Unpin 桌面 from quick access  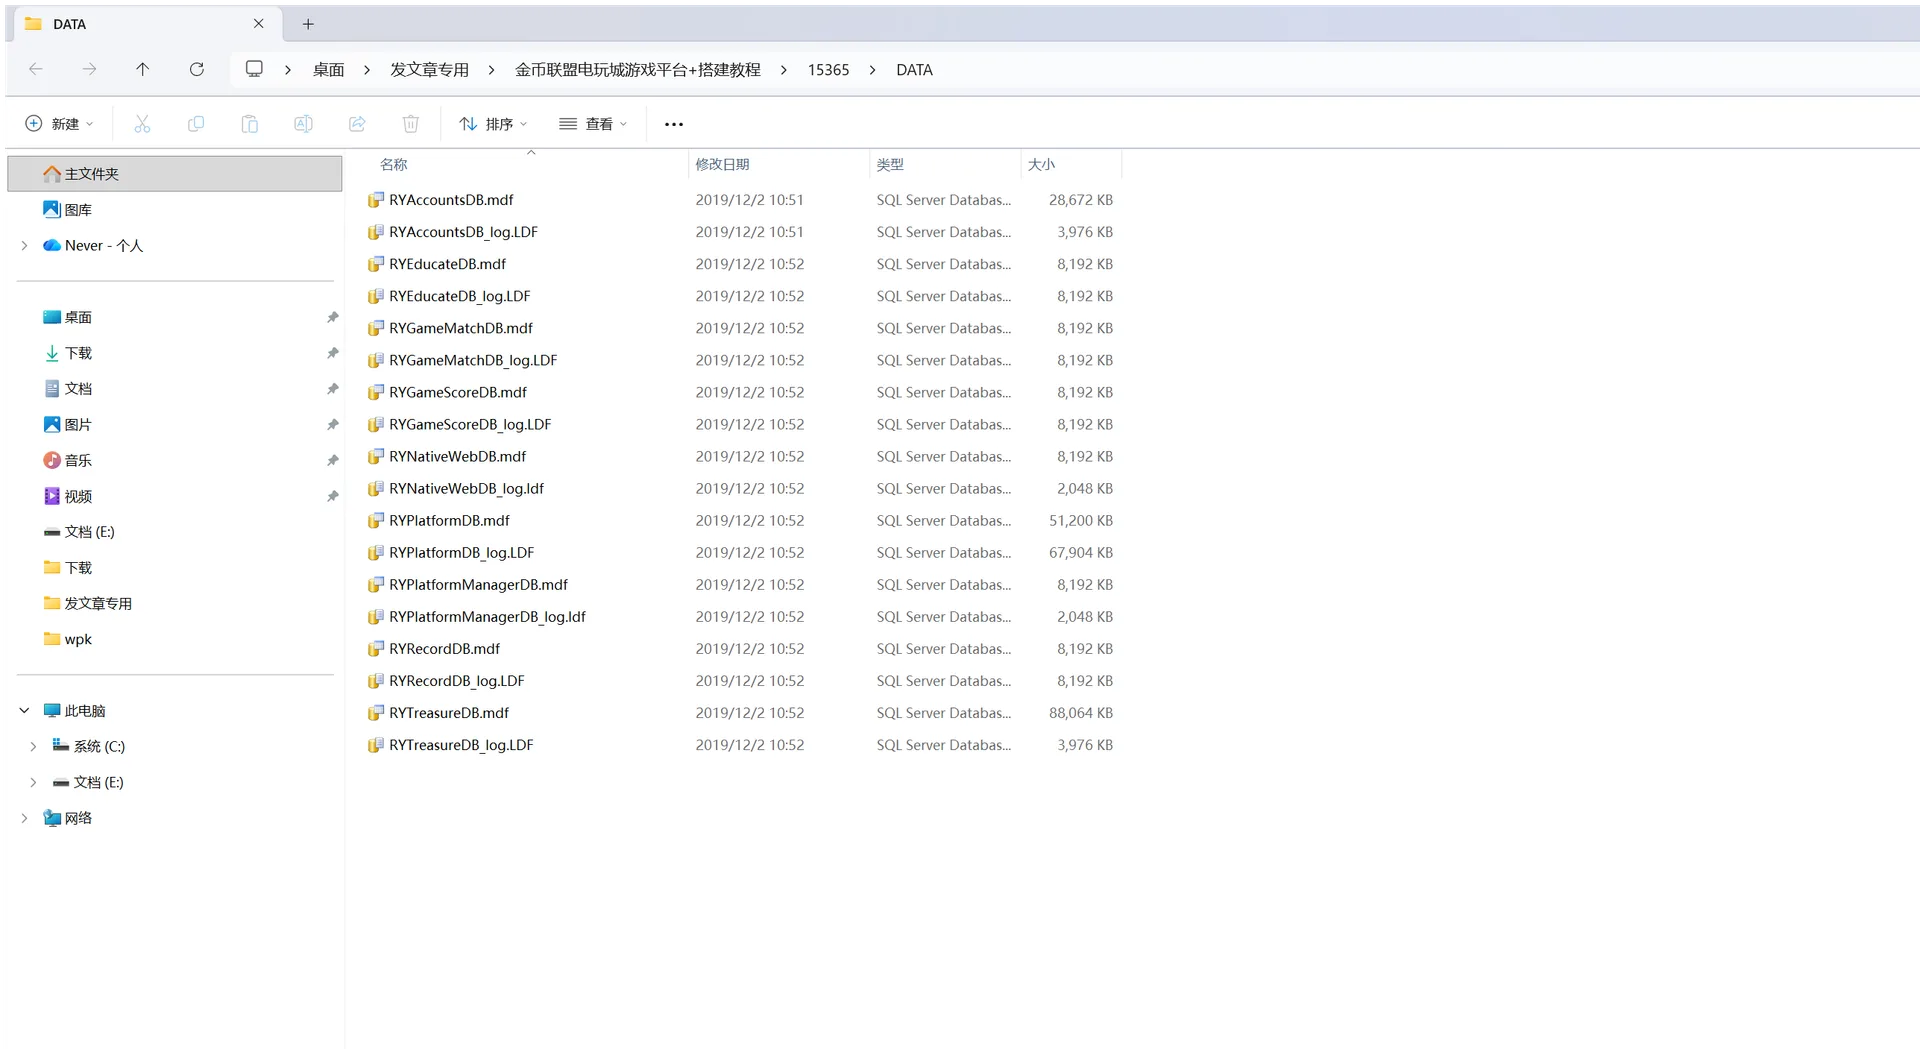332,317
